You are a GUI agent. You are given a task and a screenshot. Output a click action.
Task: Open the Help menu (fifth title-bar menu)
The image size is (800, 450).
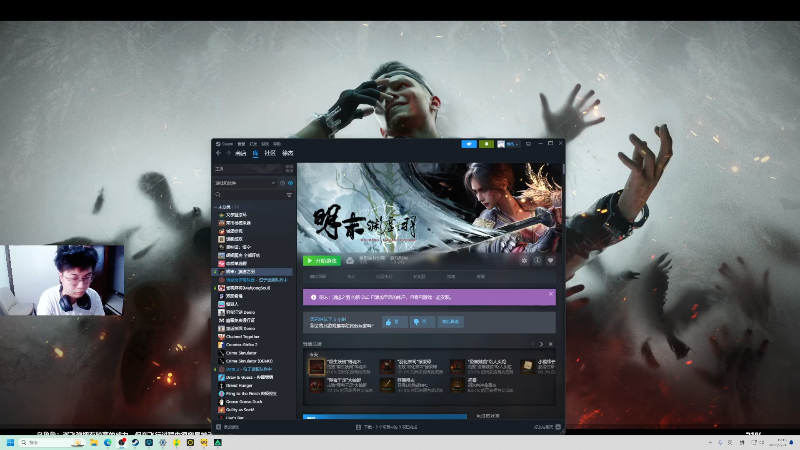pos(277,144)
